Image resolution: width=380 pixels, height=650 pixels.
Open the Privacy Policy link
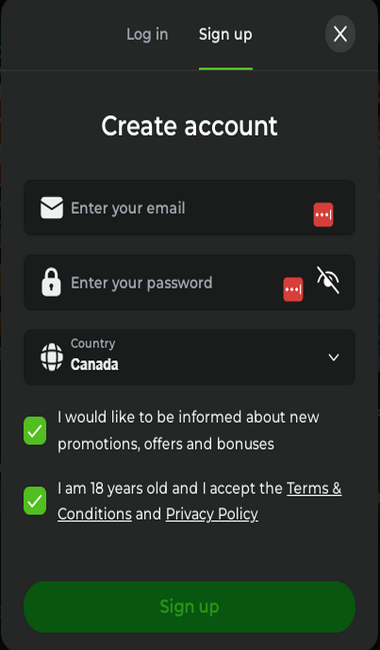pyautogui.click(x=212, y=514)
